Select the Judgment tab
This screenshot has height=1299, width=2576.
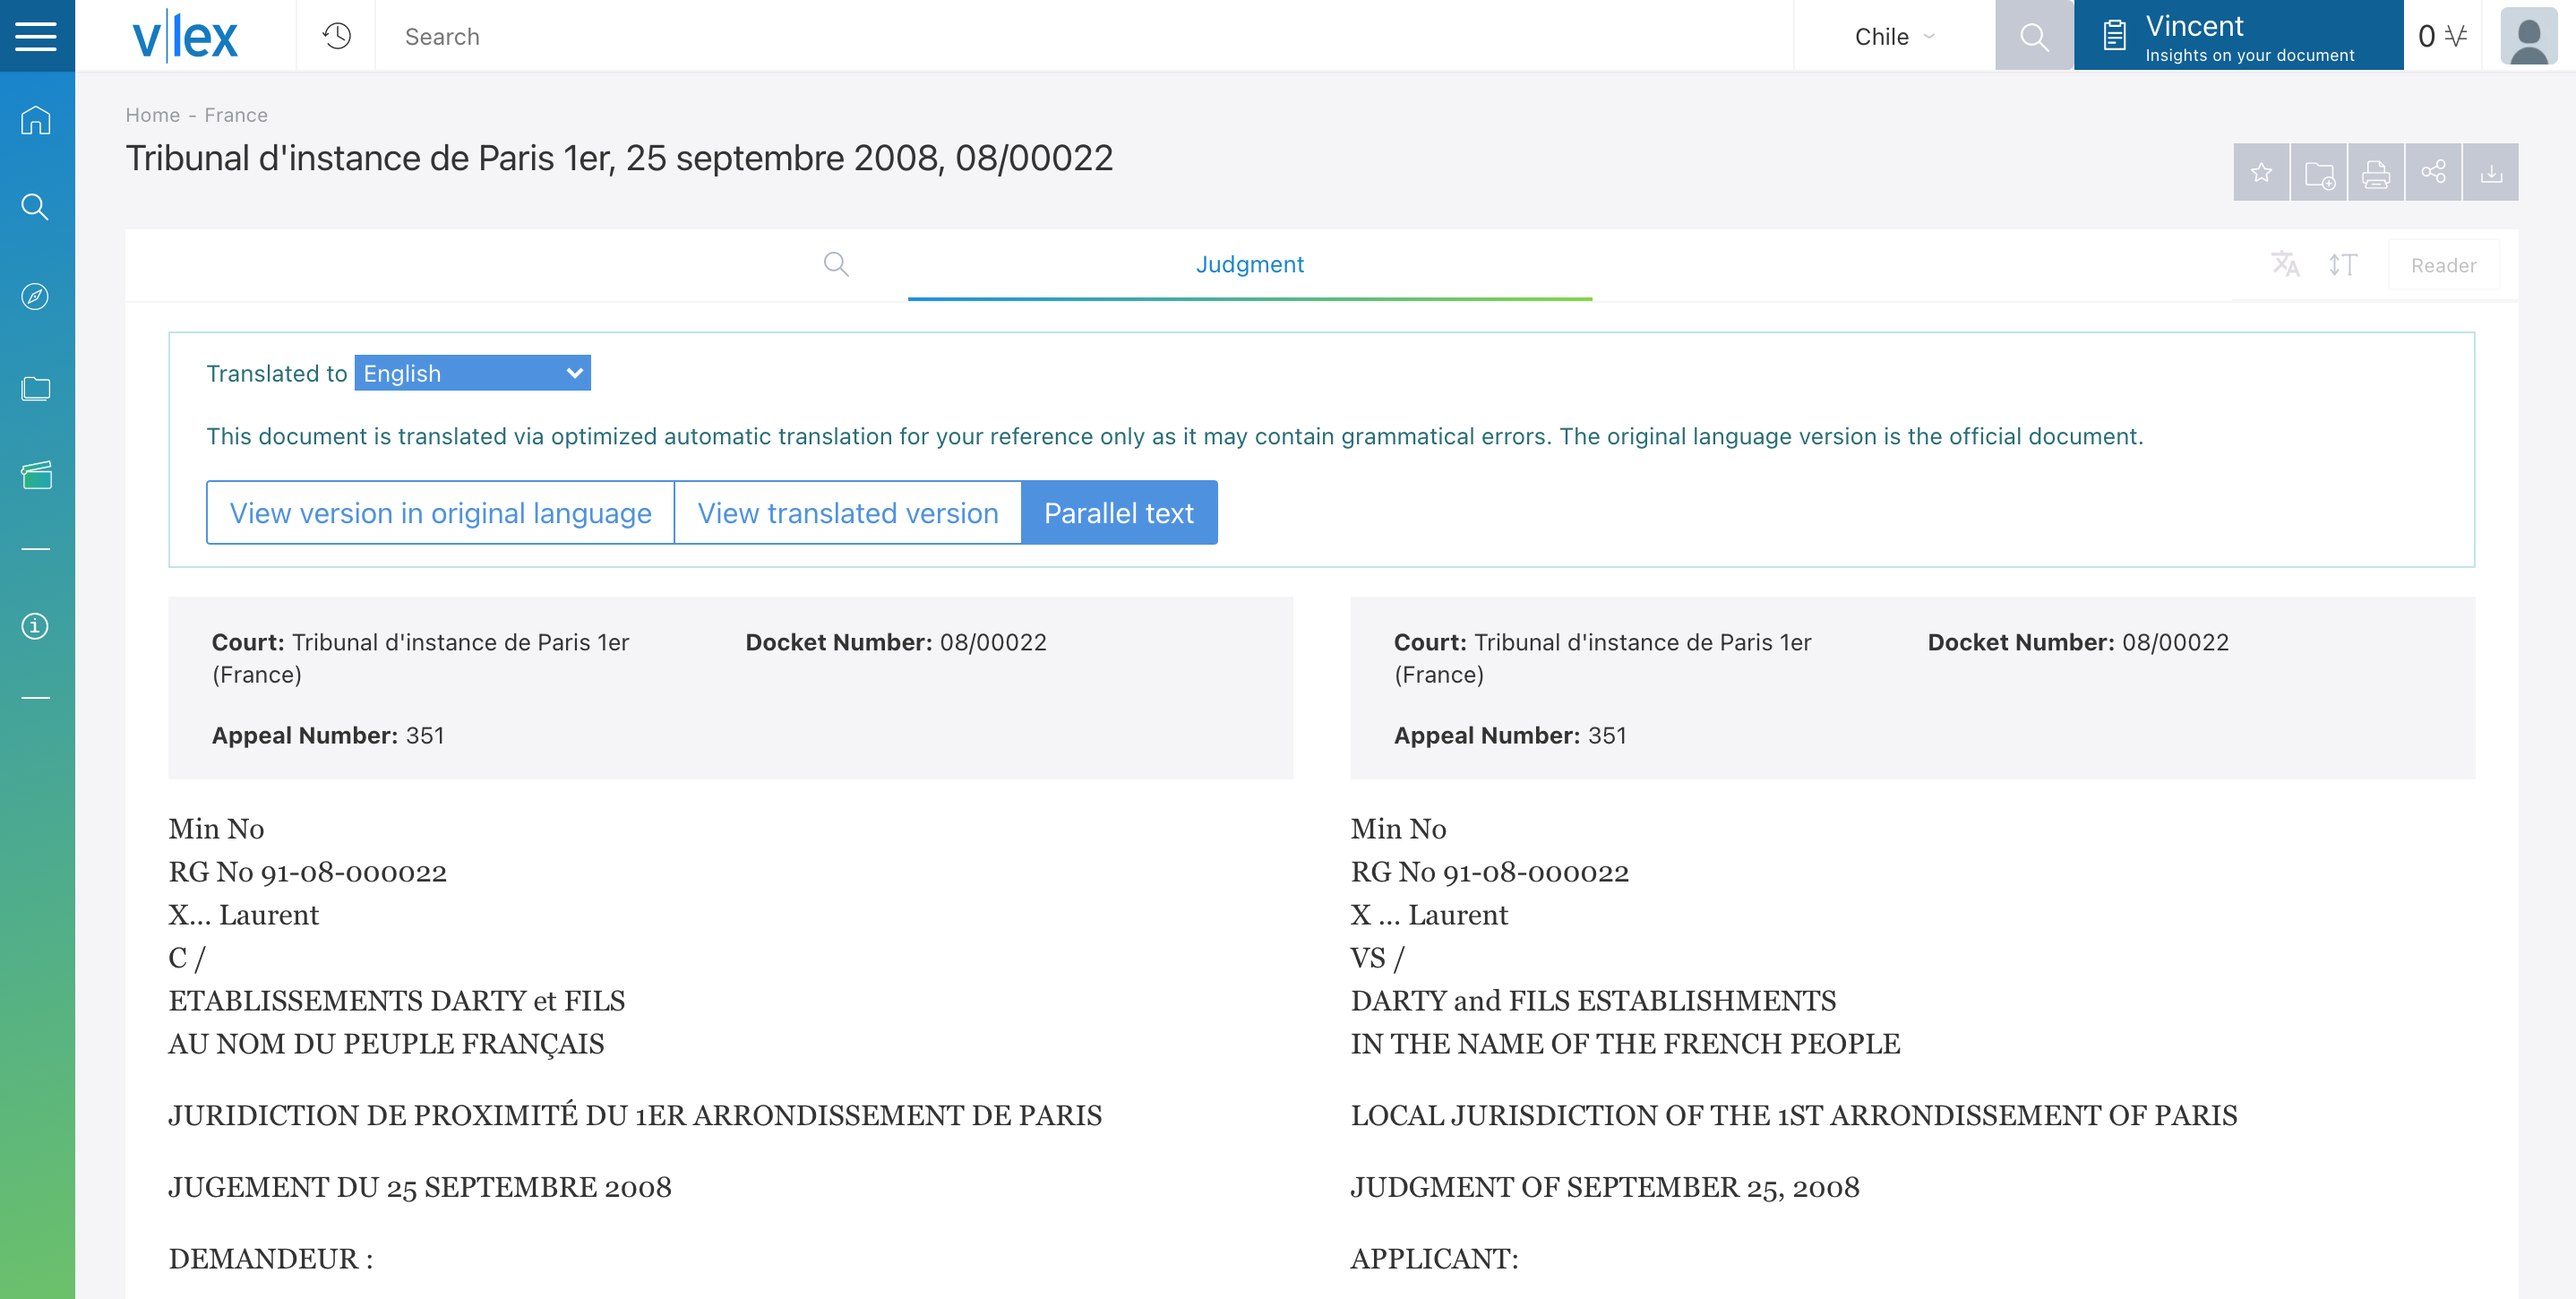pos(1250,265)
